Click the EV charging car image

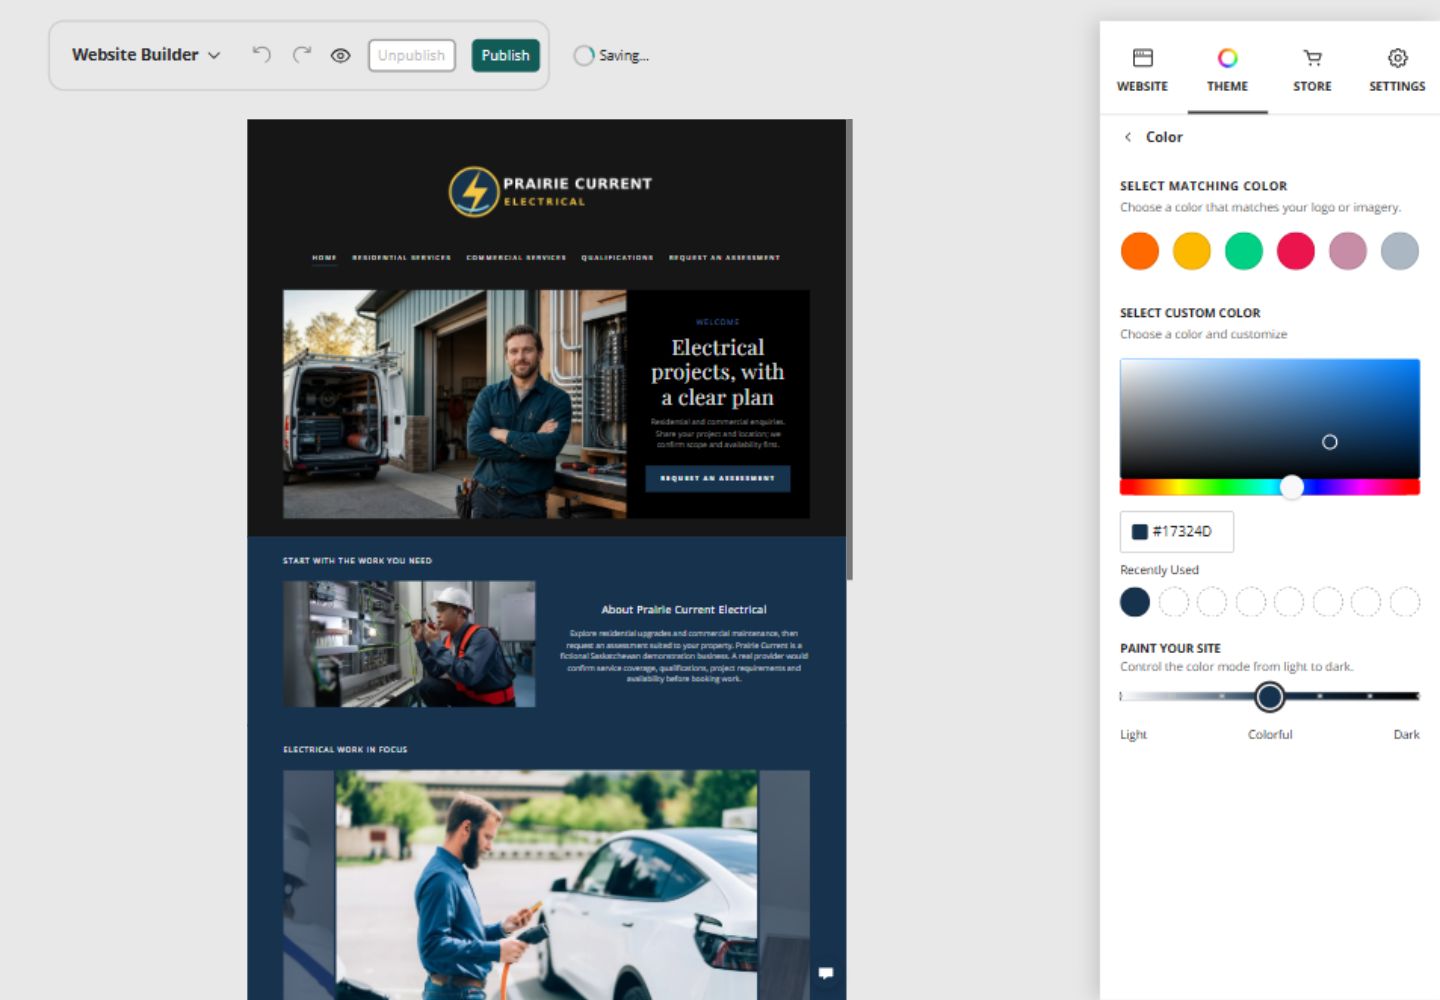tap(546, 885)
